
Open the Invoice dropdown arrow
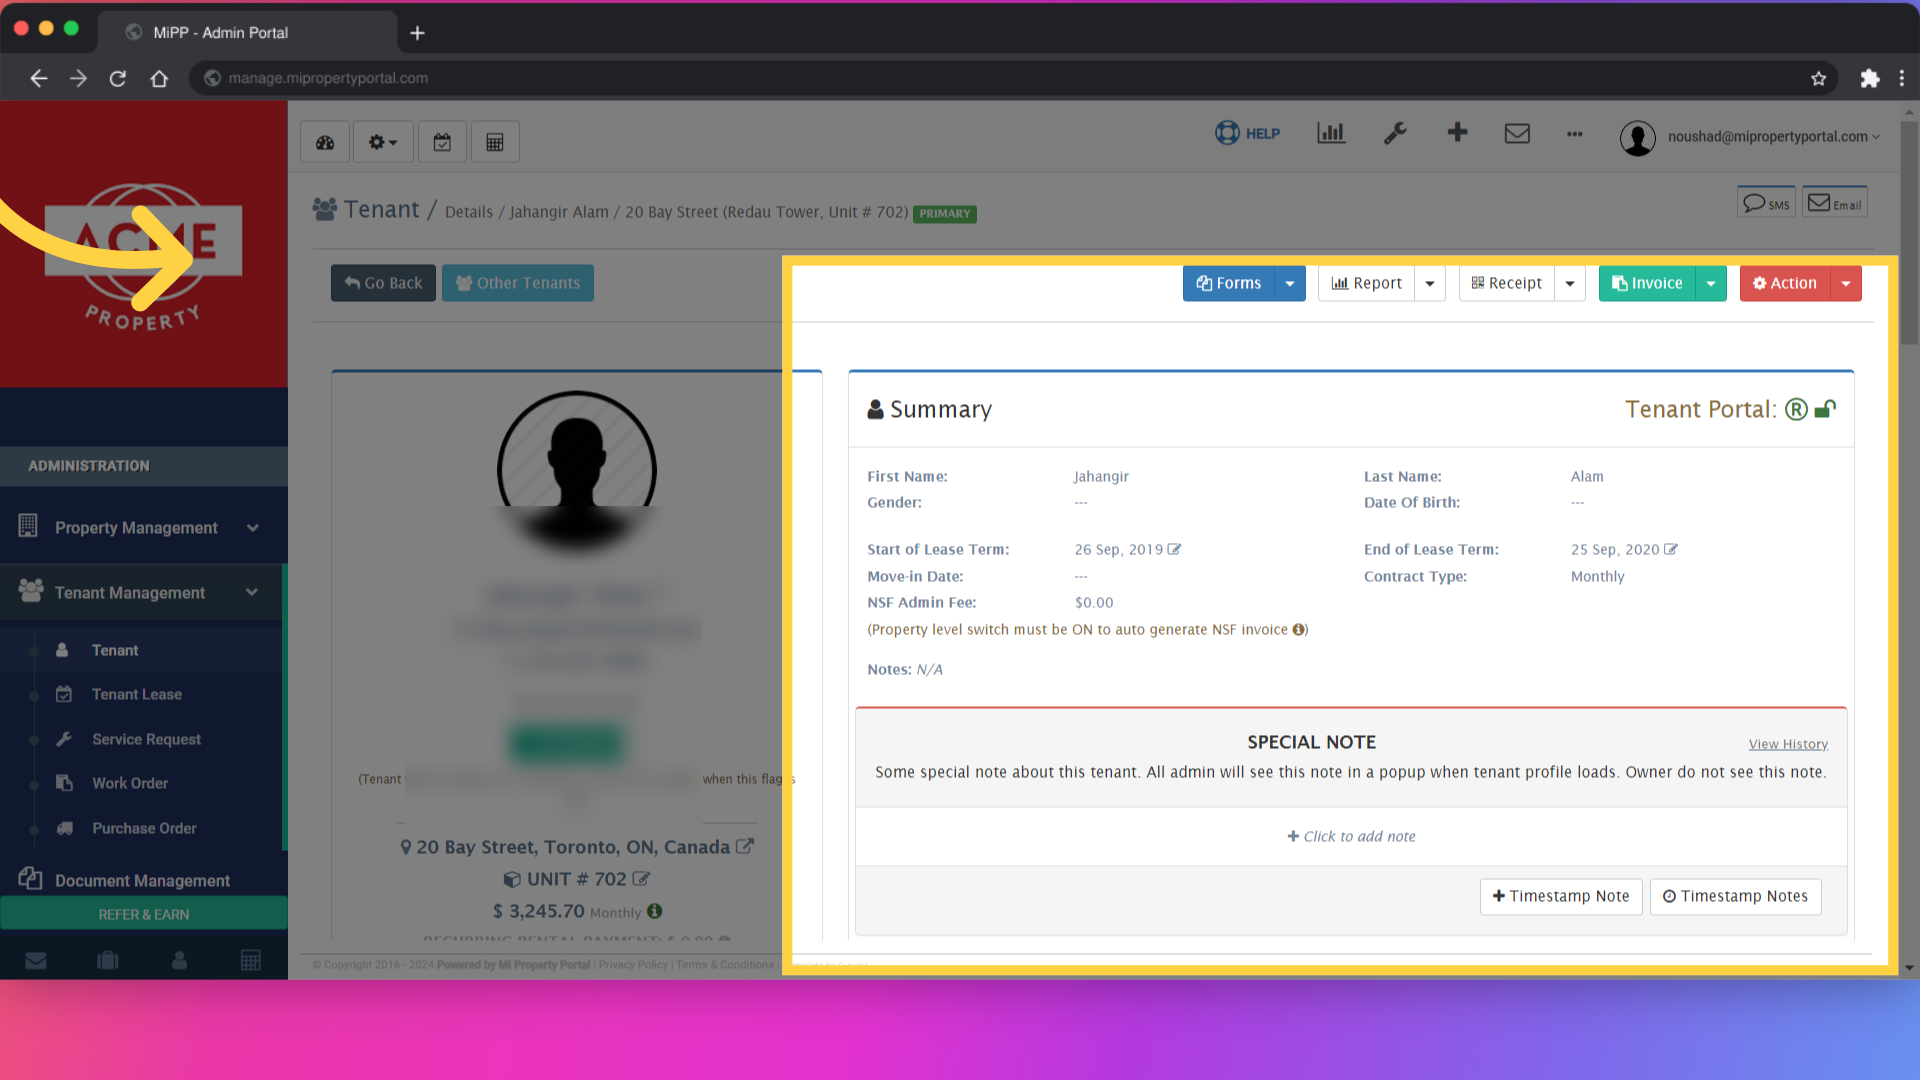tap(1711, 284)
